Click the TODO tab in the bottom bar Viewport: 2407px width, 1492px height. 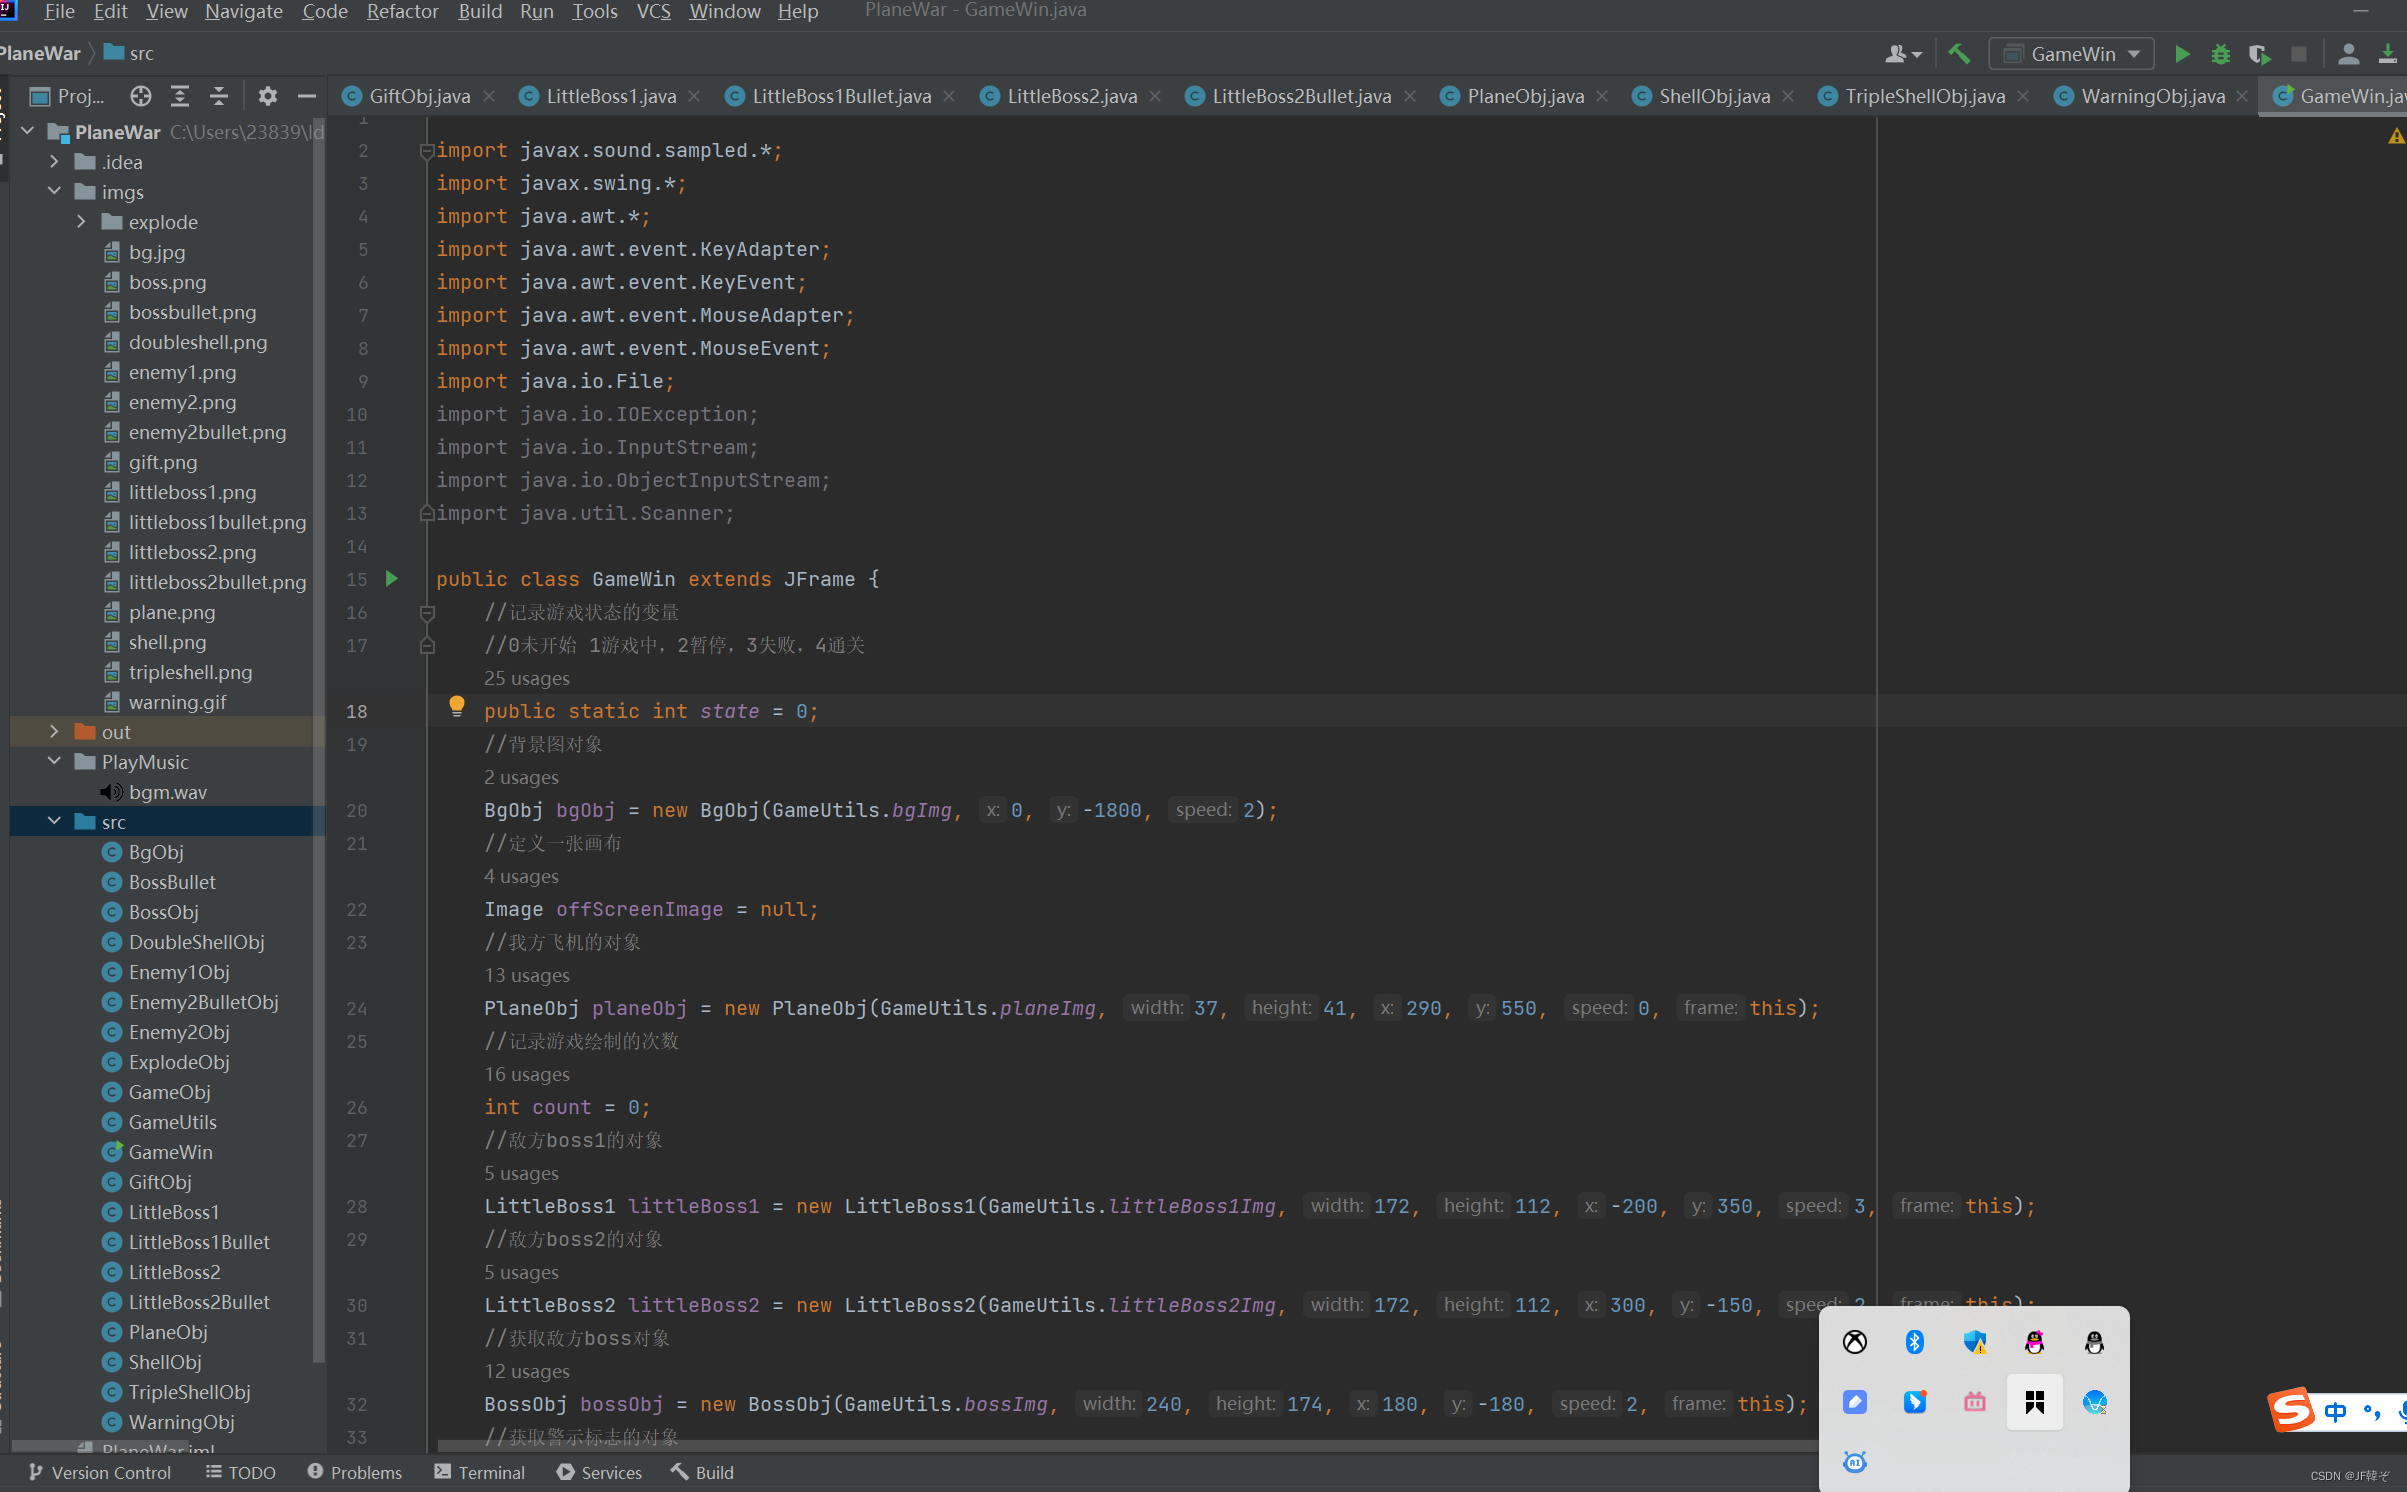(239, 1473)
